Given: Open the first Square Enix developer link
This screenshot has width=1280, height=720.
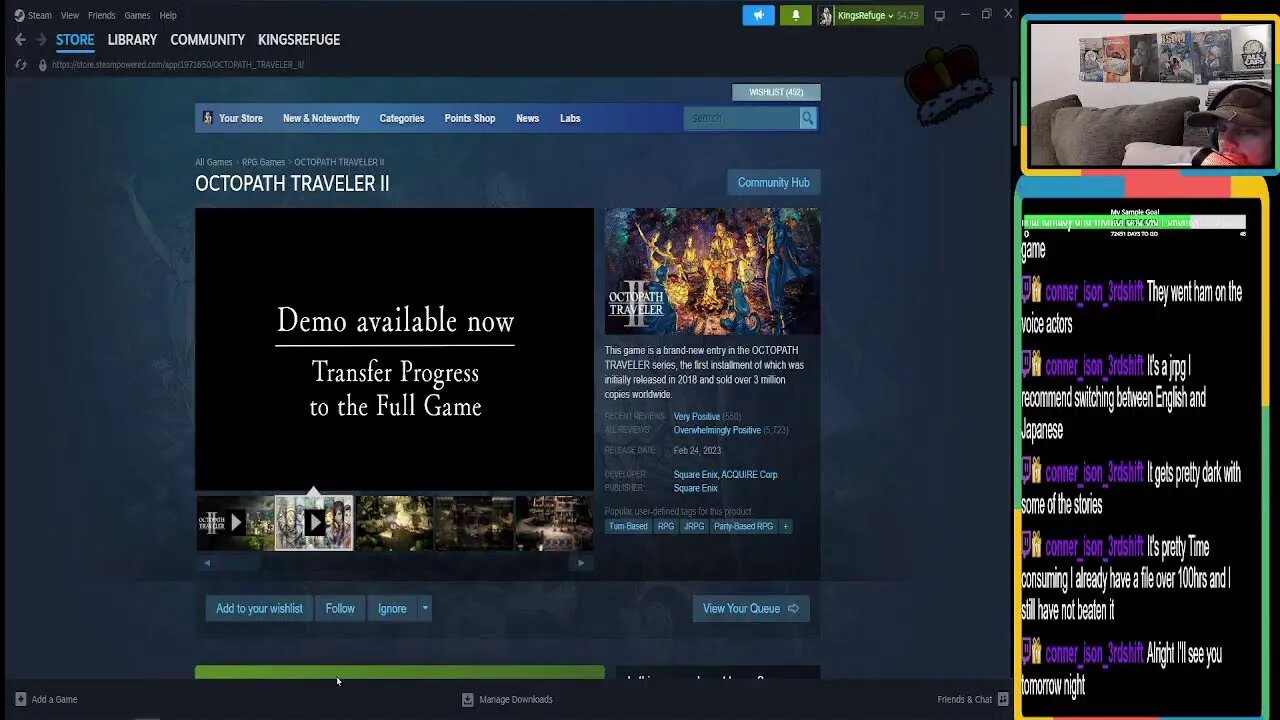Looking at the screenshot, I should coord(695,474).
